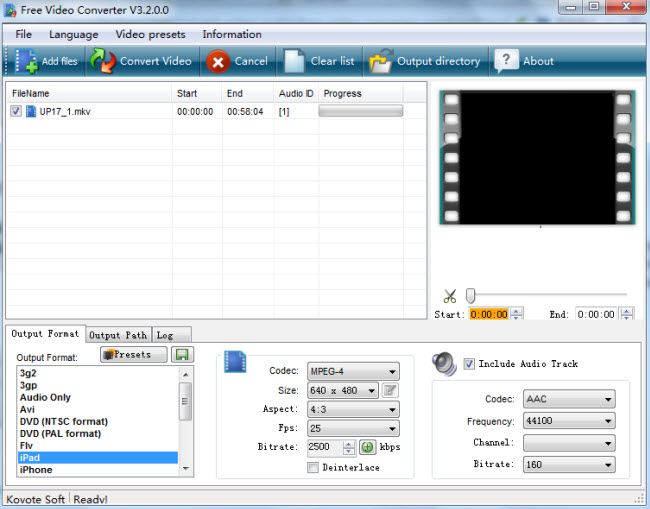Click the Output directory label
This screenshot has height=509, width=650.
coord(439,61)
